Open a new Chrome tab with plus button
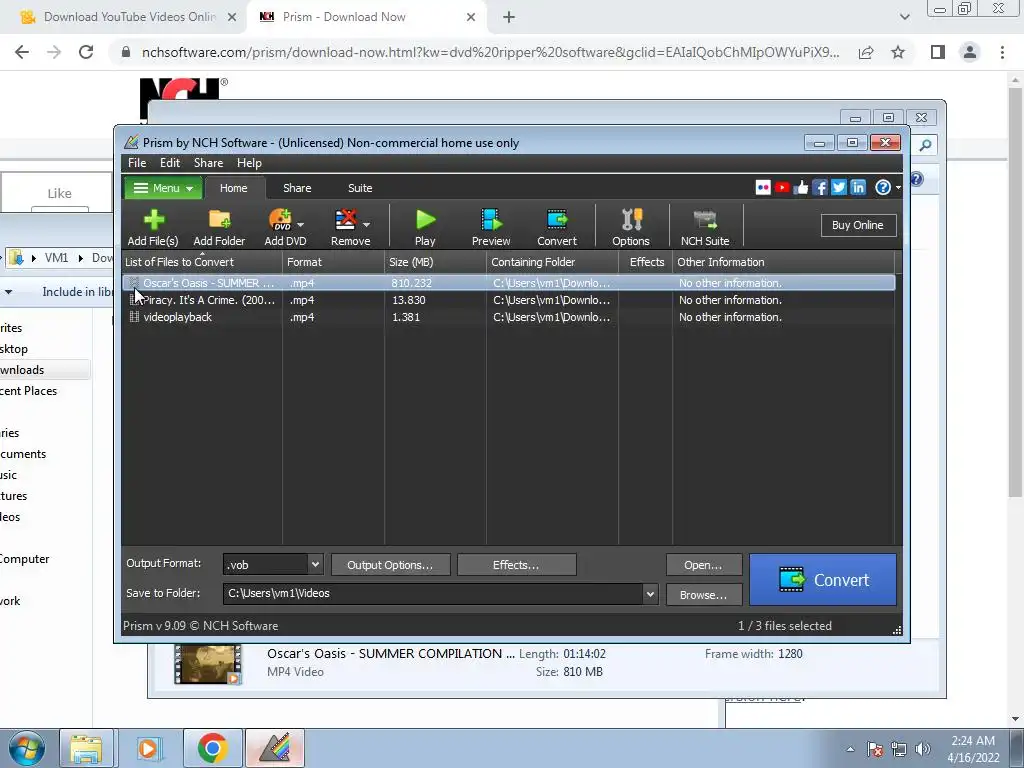Screen dimensions: 1024x768 (509, 18)
